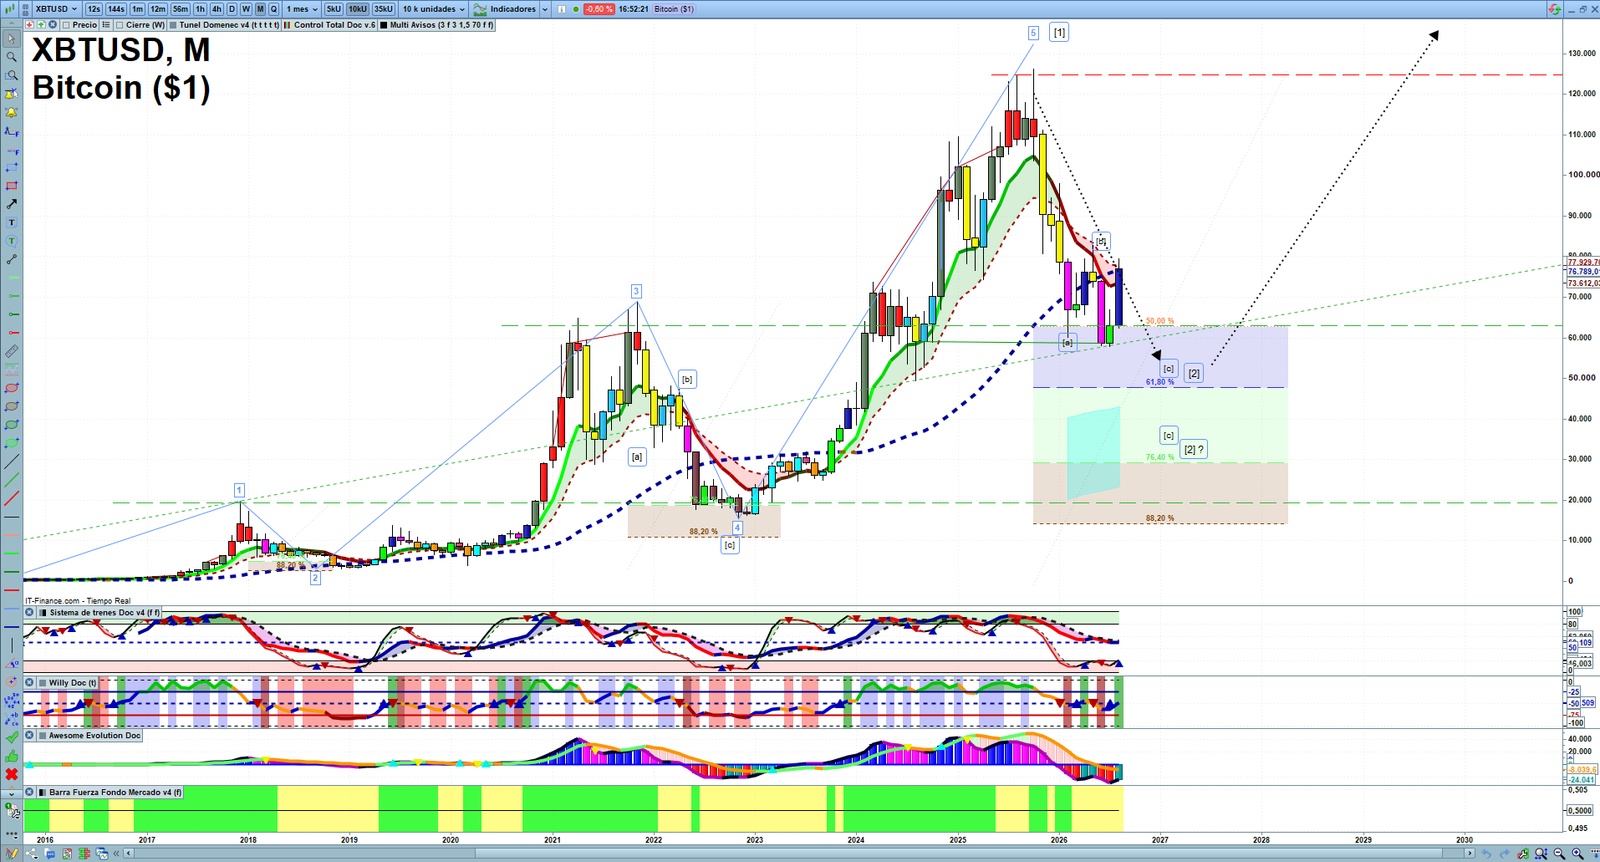Viewport: 1600px width, 862px height.
Task: Toggle the quarterly Q timeframe button
Action: coord(273,9)
